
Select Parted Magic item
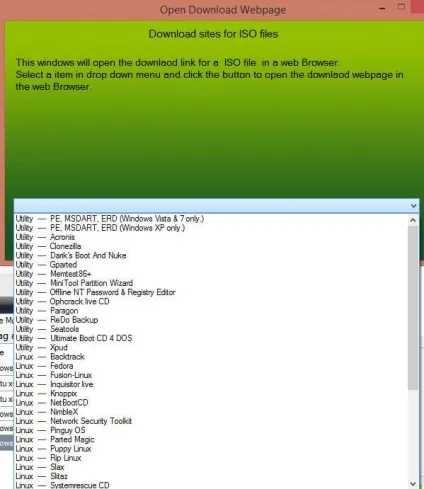[x=211, y=439]
